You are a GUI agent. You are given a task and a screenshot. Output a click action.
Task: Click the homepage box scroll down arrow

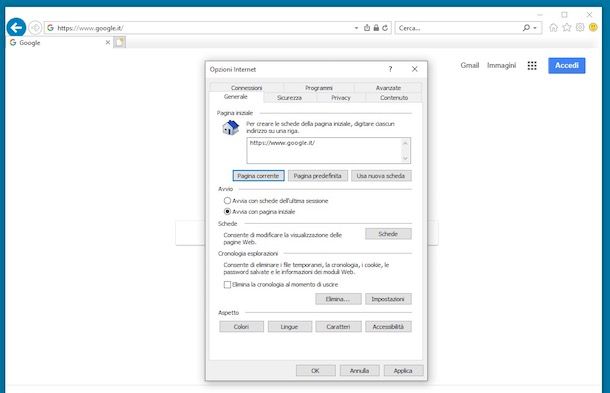click(x=405, y=158)
